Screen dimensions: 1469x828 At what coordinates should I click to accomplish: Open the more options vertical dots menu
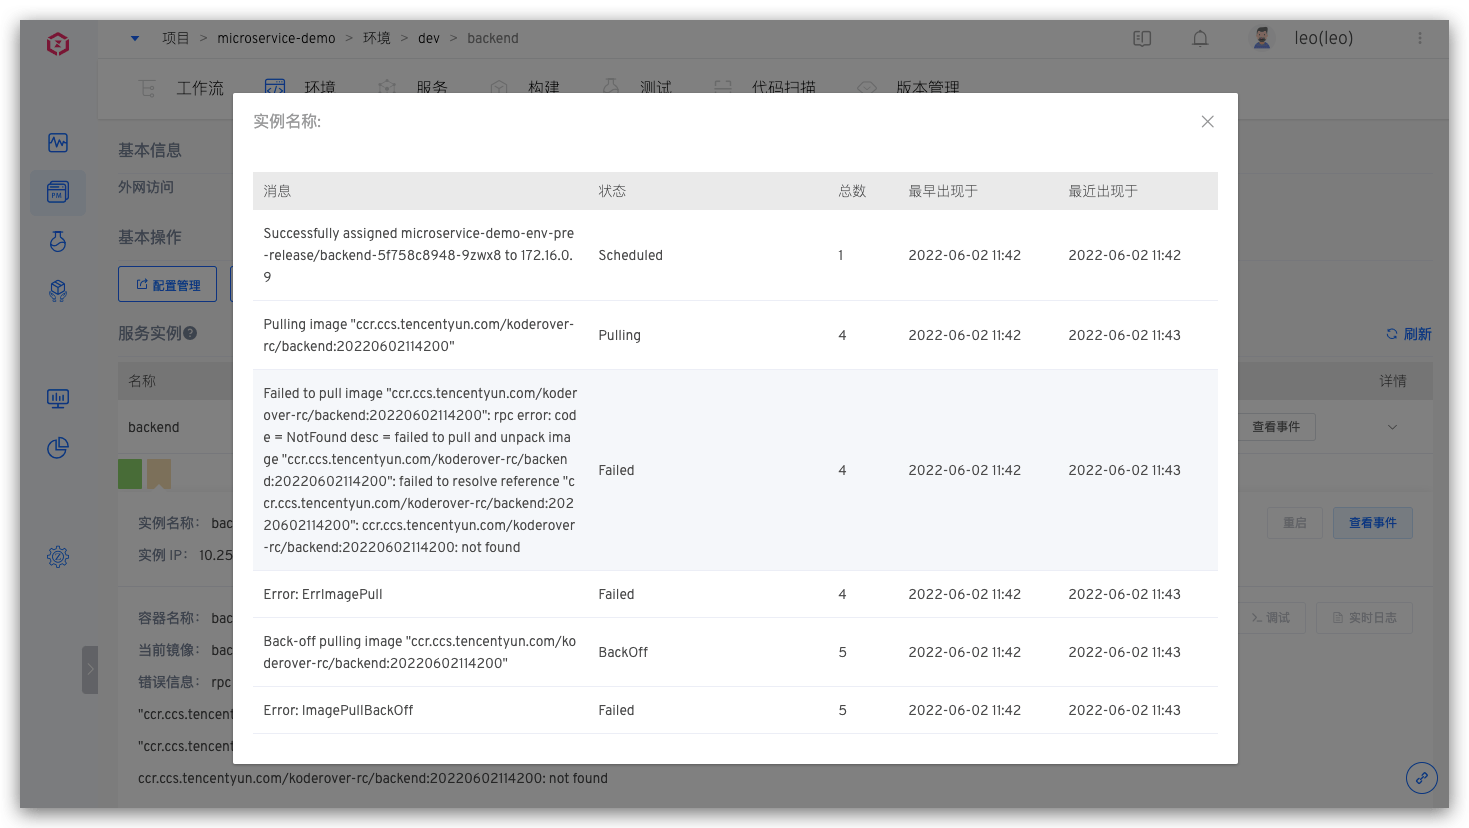[1420, 38]
